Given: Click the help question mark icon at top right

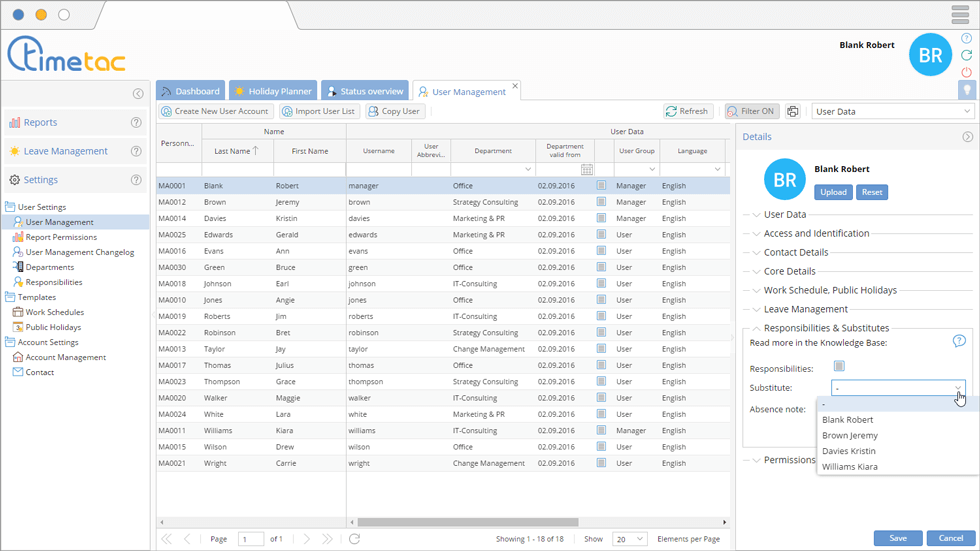Looking at the screenshot, I should click(x=966, y=38).
